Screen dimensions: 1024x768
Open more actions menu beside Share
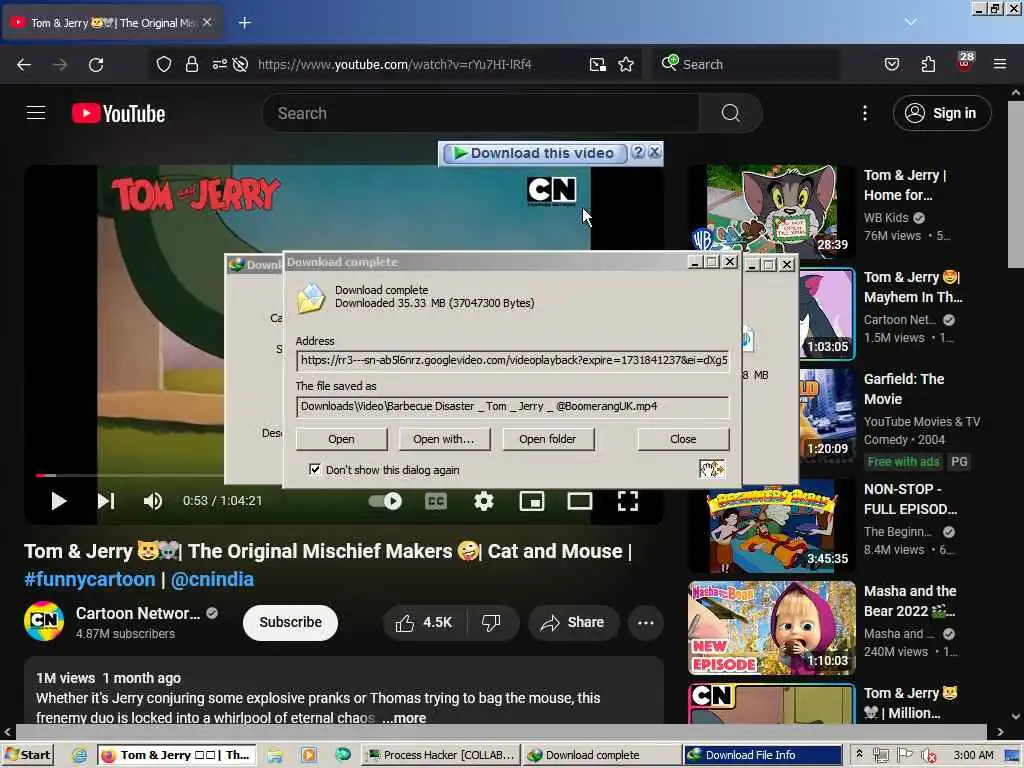click(x=646, y=622)
